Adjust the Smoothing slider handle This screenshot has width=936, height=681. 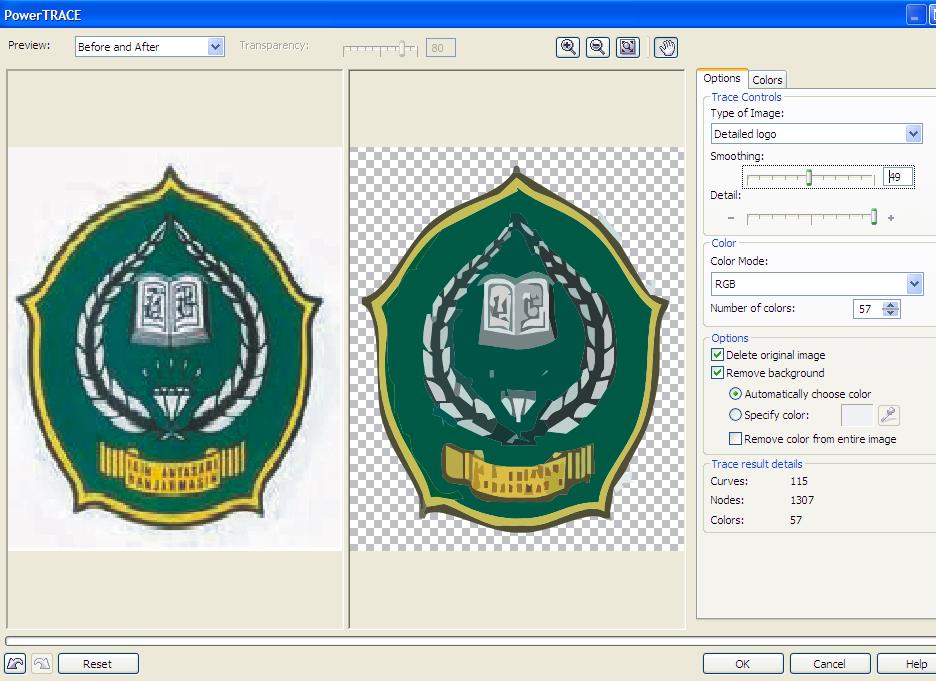[809, 178]
